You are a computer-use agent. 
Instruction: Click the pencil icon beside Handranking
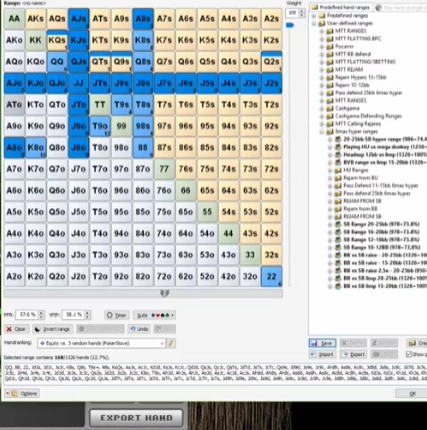point(171,343)
